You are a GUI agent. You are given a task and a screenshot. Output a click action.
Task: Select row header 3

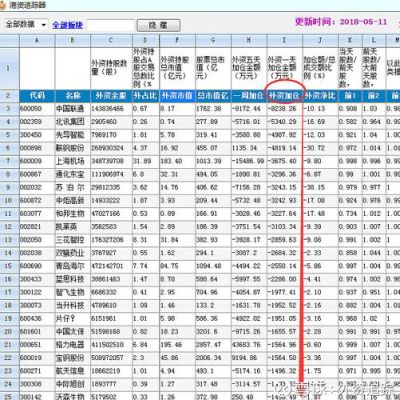click(x=9, y=109)
